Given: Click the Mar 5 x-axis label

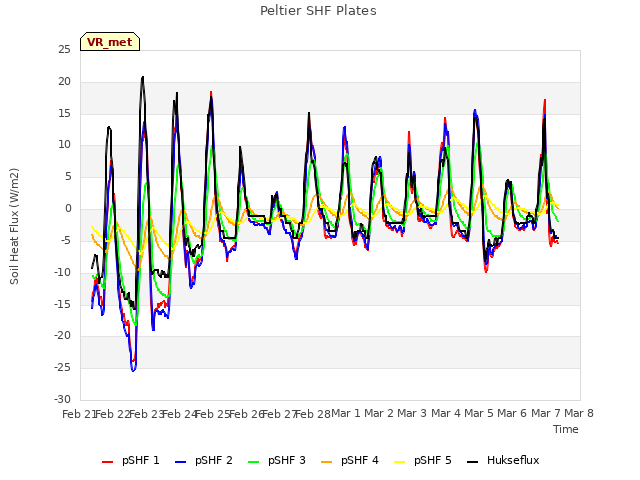Looking at the screenshot, I should click(479, 413).
